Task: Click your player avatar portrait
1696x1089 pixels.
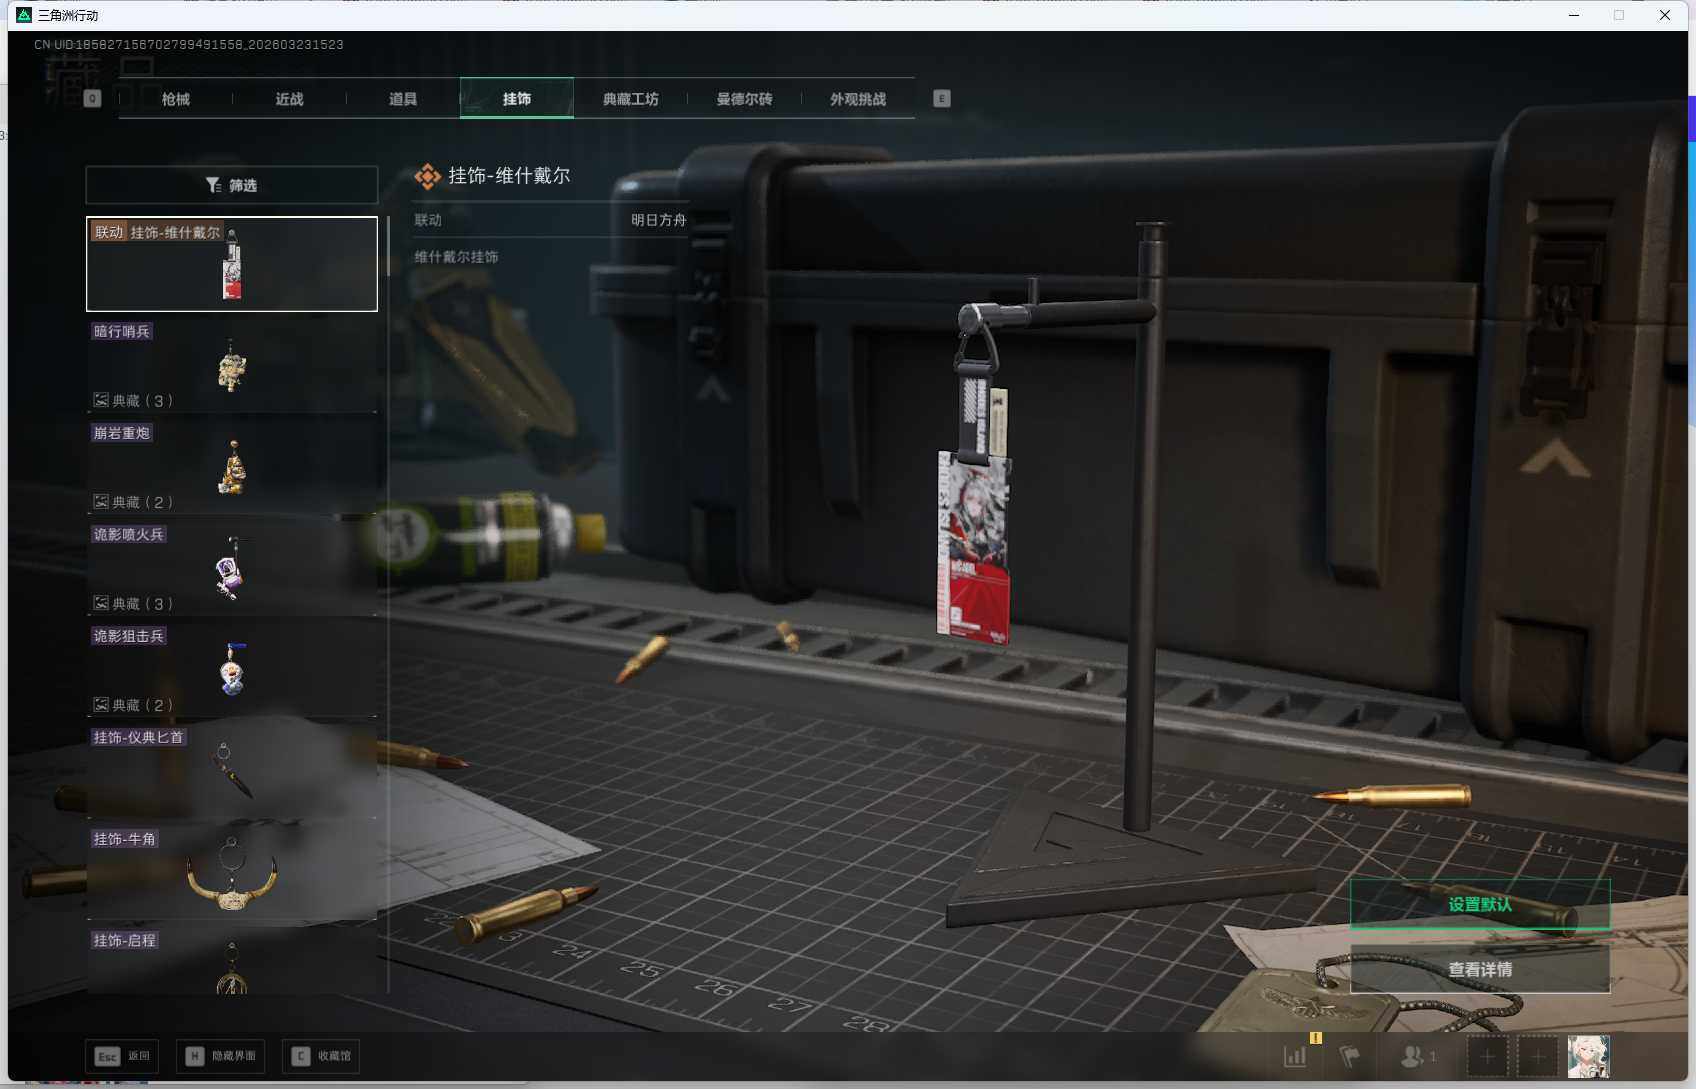Action: click(1589, 1055)
